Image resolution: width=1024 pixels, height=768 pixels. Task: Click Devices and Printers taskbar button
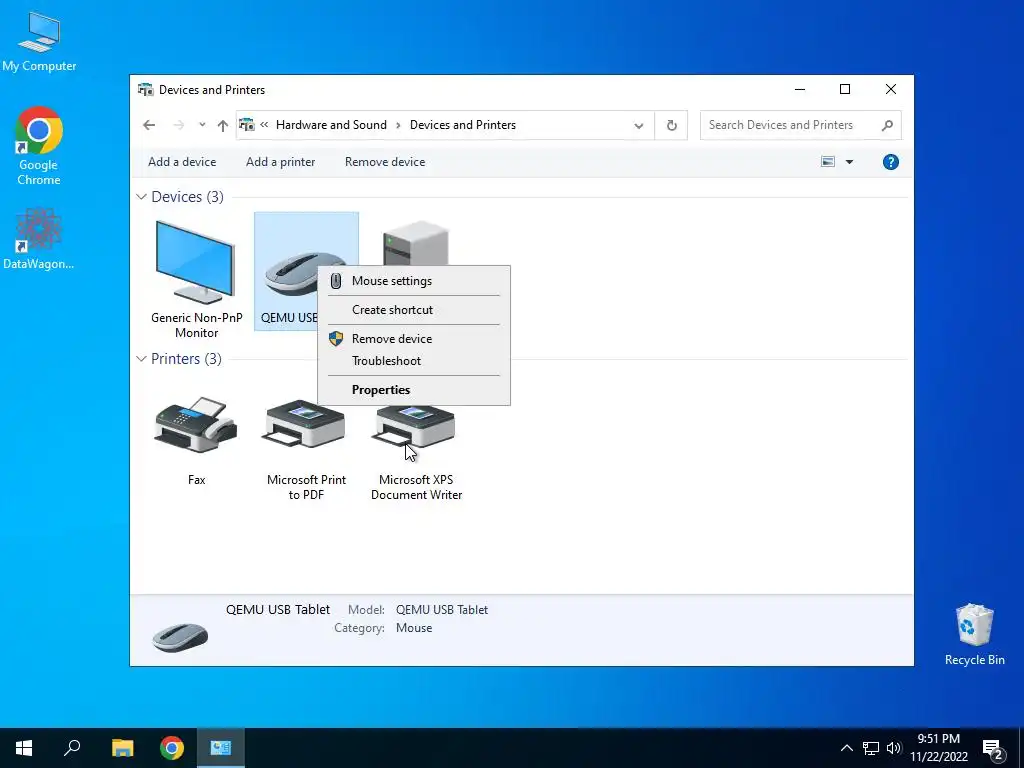click(220, 748)
